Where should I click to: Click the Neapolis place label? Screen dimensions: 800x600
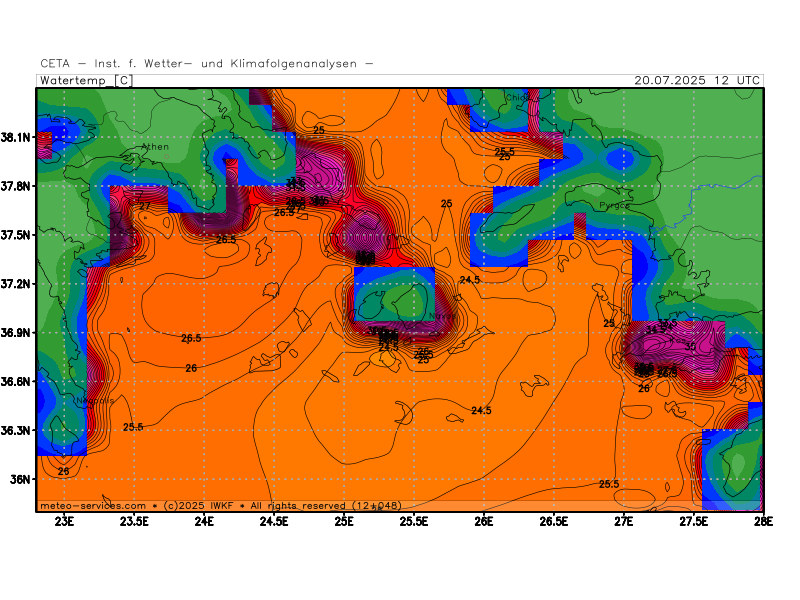click(x=95, y=401)
